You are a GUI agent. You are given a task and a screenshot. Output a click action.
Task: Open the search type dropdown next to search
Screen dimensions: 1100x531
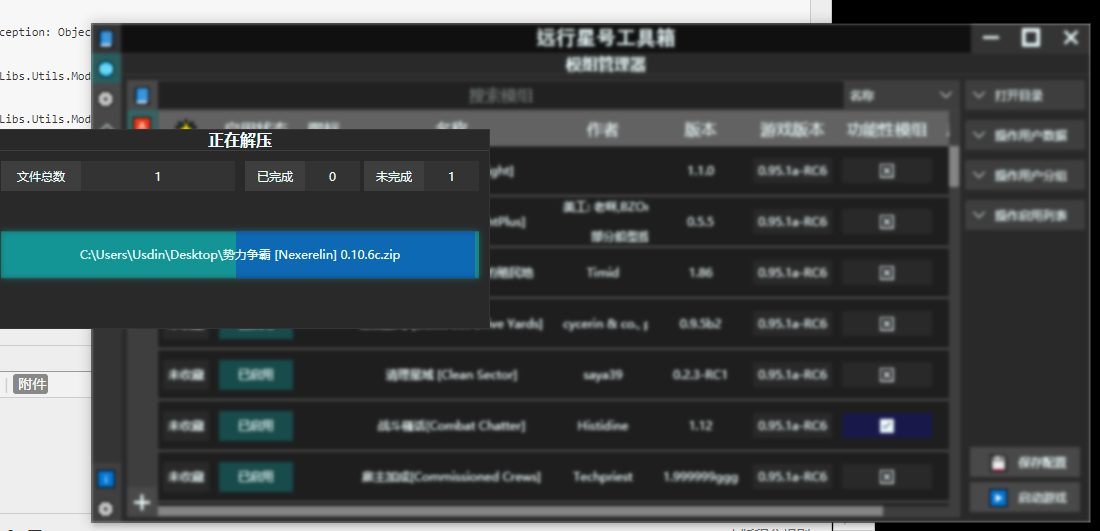point(900,95)
